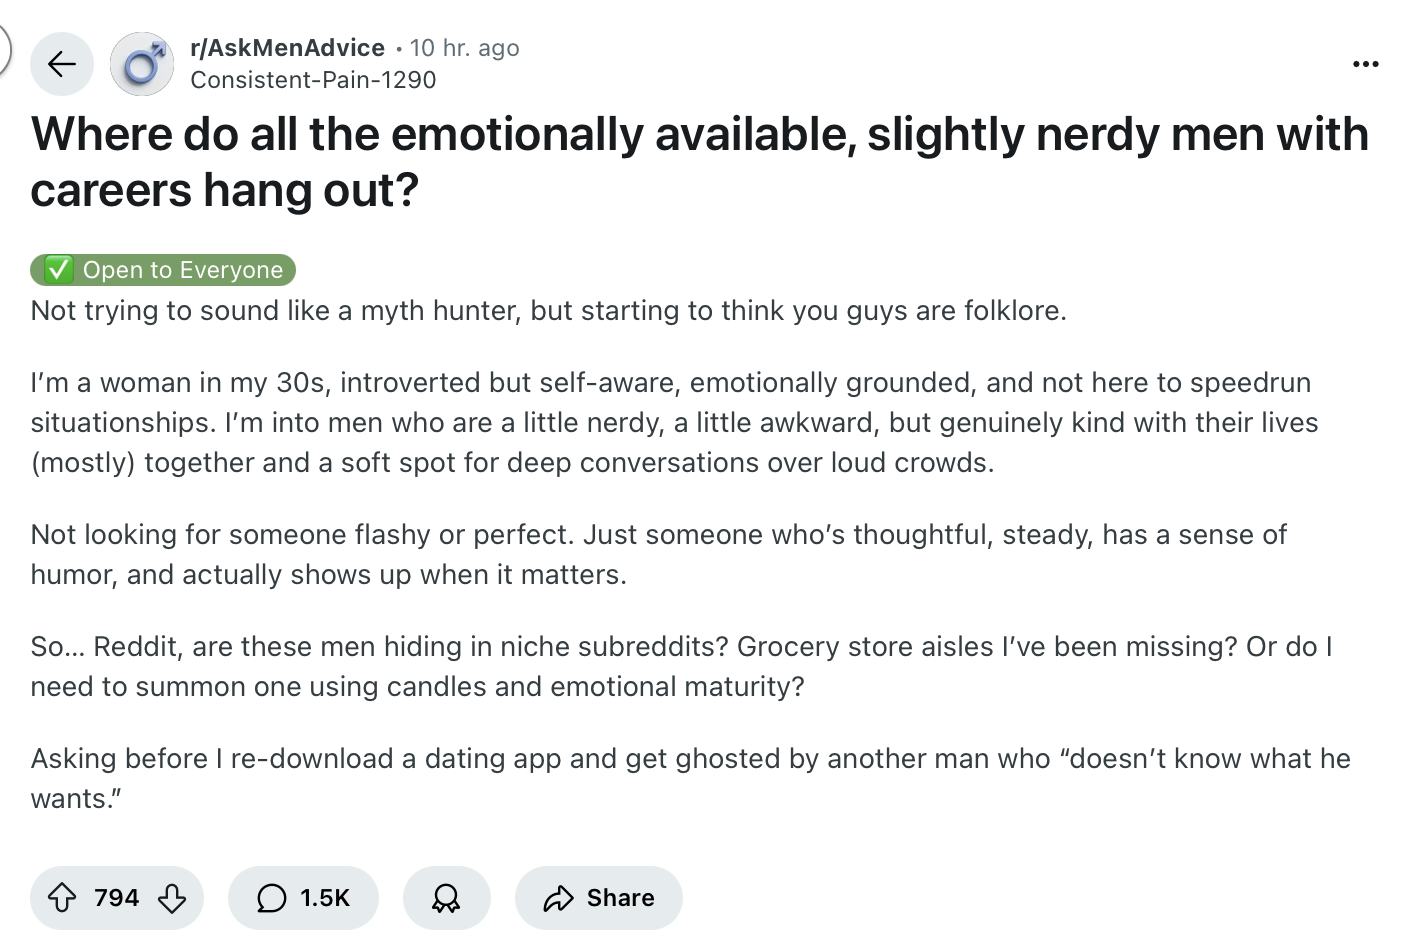Open Consistent-Pain-1290 user profile

tap(313, 80)
